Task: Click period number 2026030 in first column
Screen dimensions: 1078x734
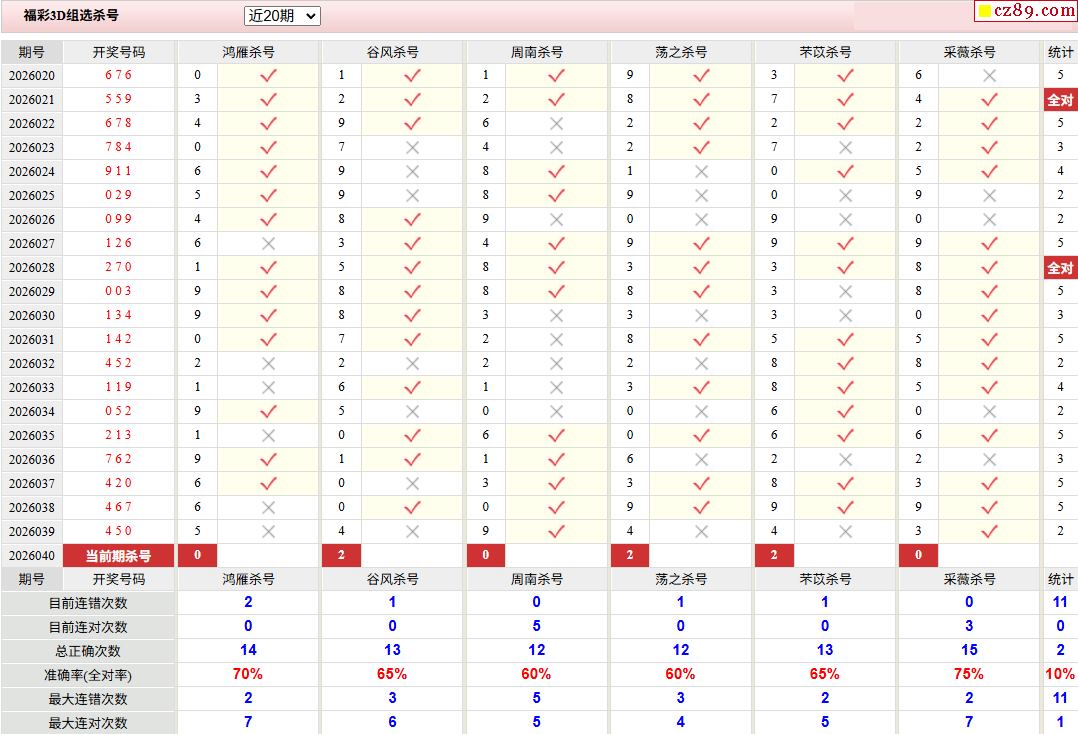Action: coord(32,315)
